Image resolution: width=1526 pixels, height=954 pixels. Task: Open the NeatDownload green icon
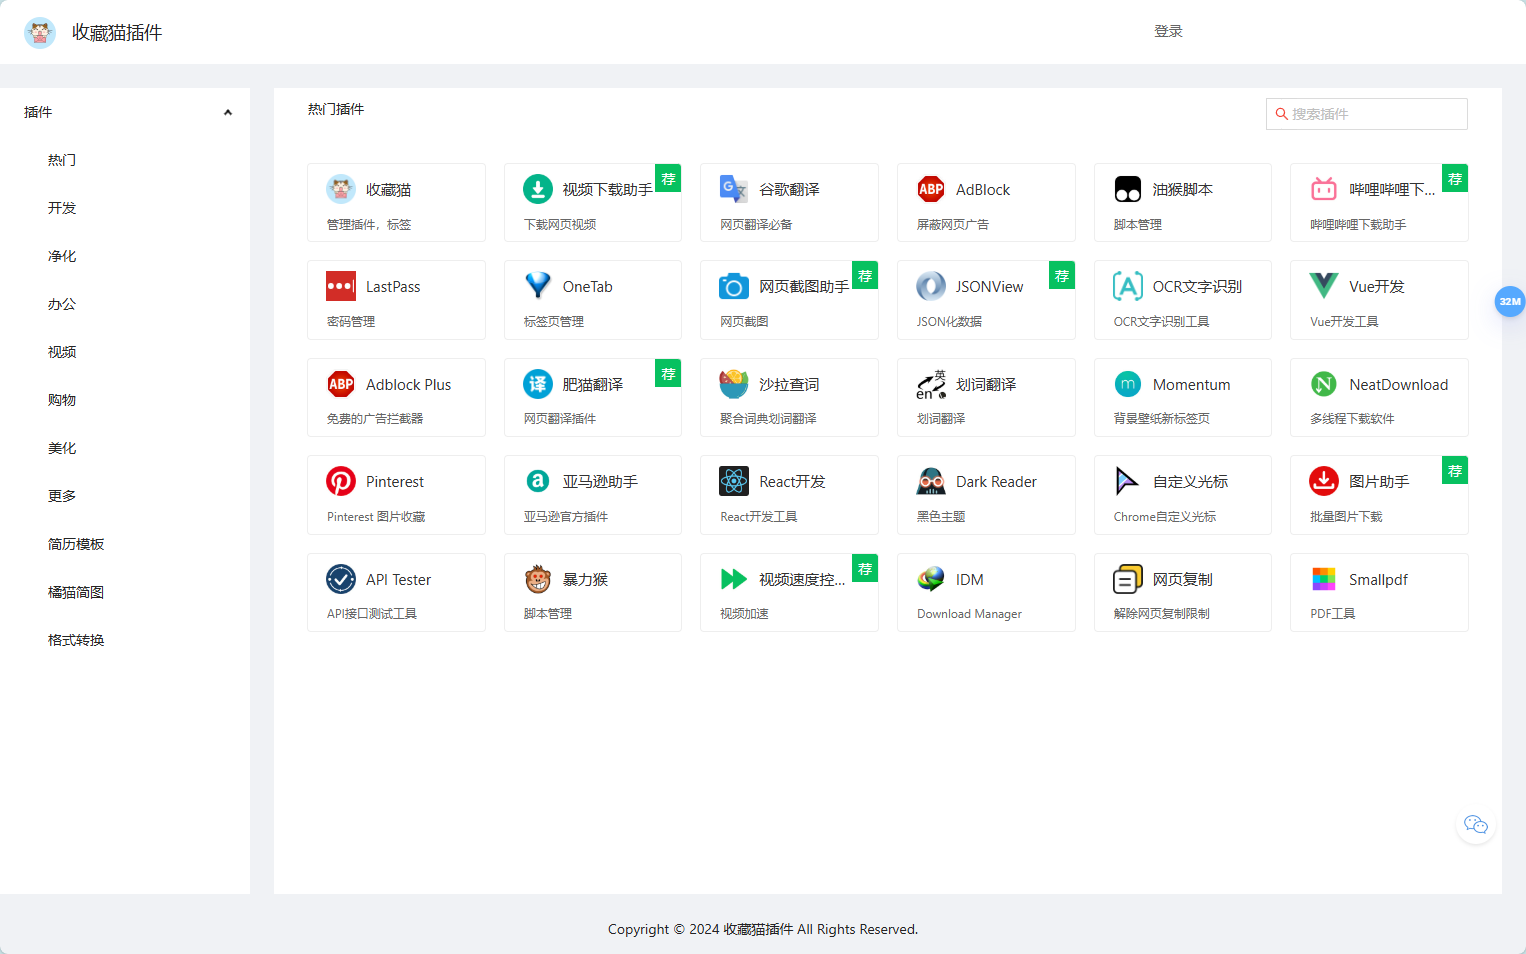pyautogui.click(x=1324, y=384)
